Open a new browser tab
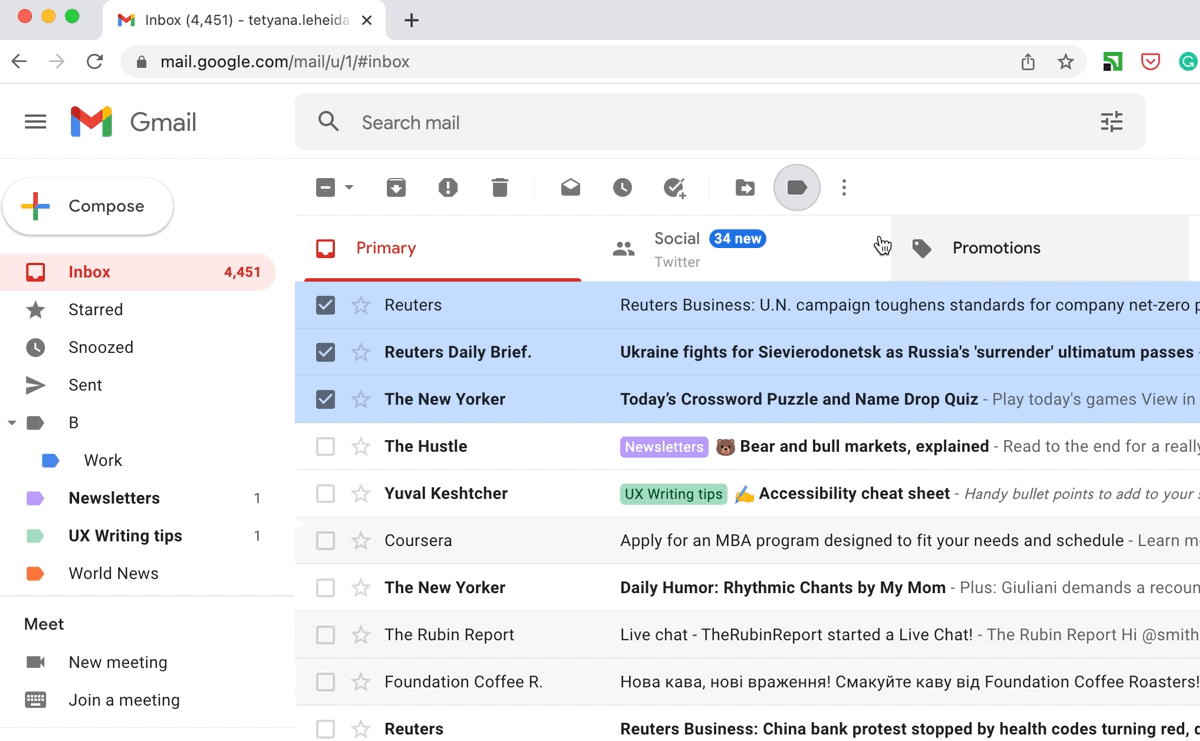Viewport: 1200px width, 741px height. pyautogui.click(x=411, y=20)
